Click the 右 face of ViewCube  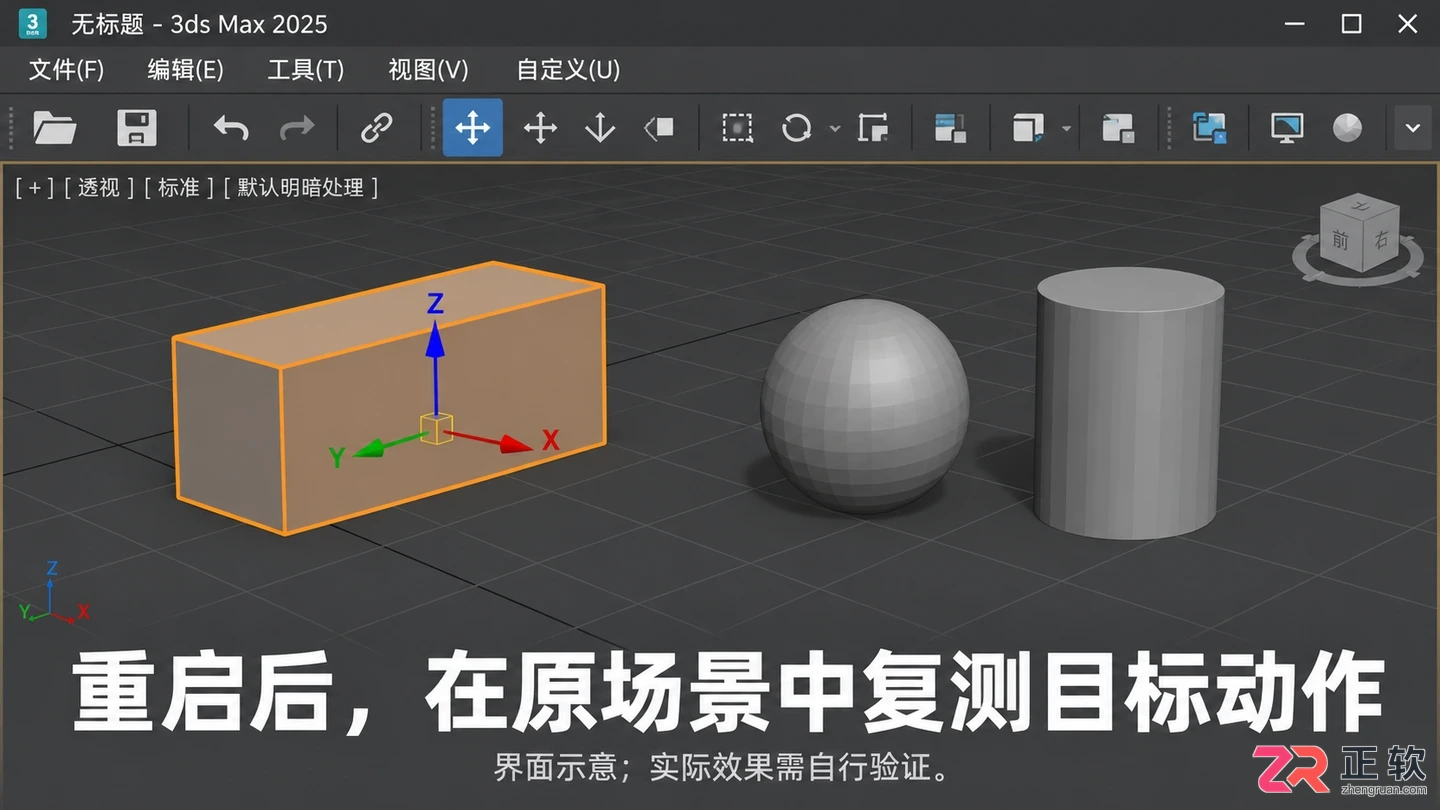1380,239
